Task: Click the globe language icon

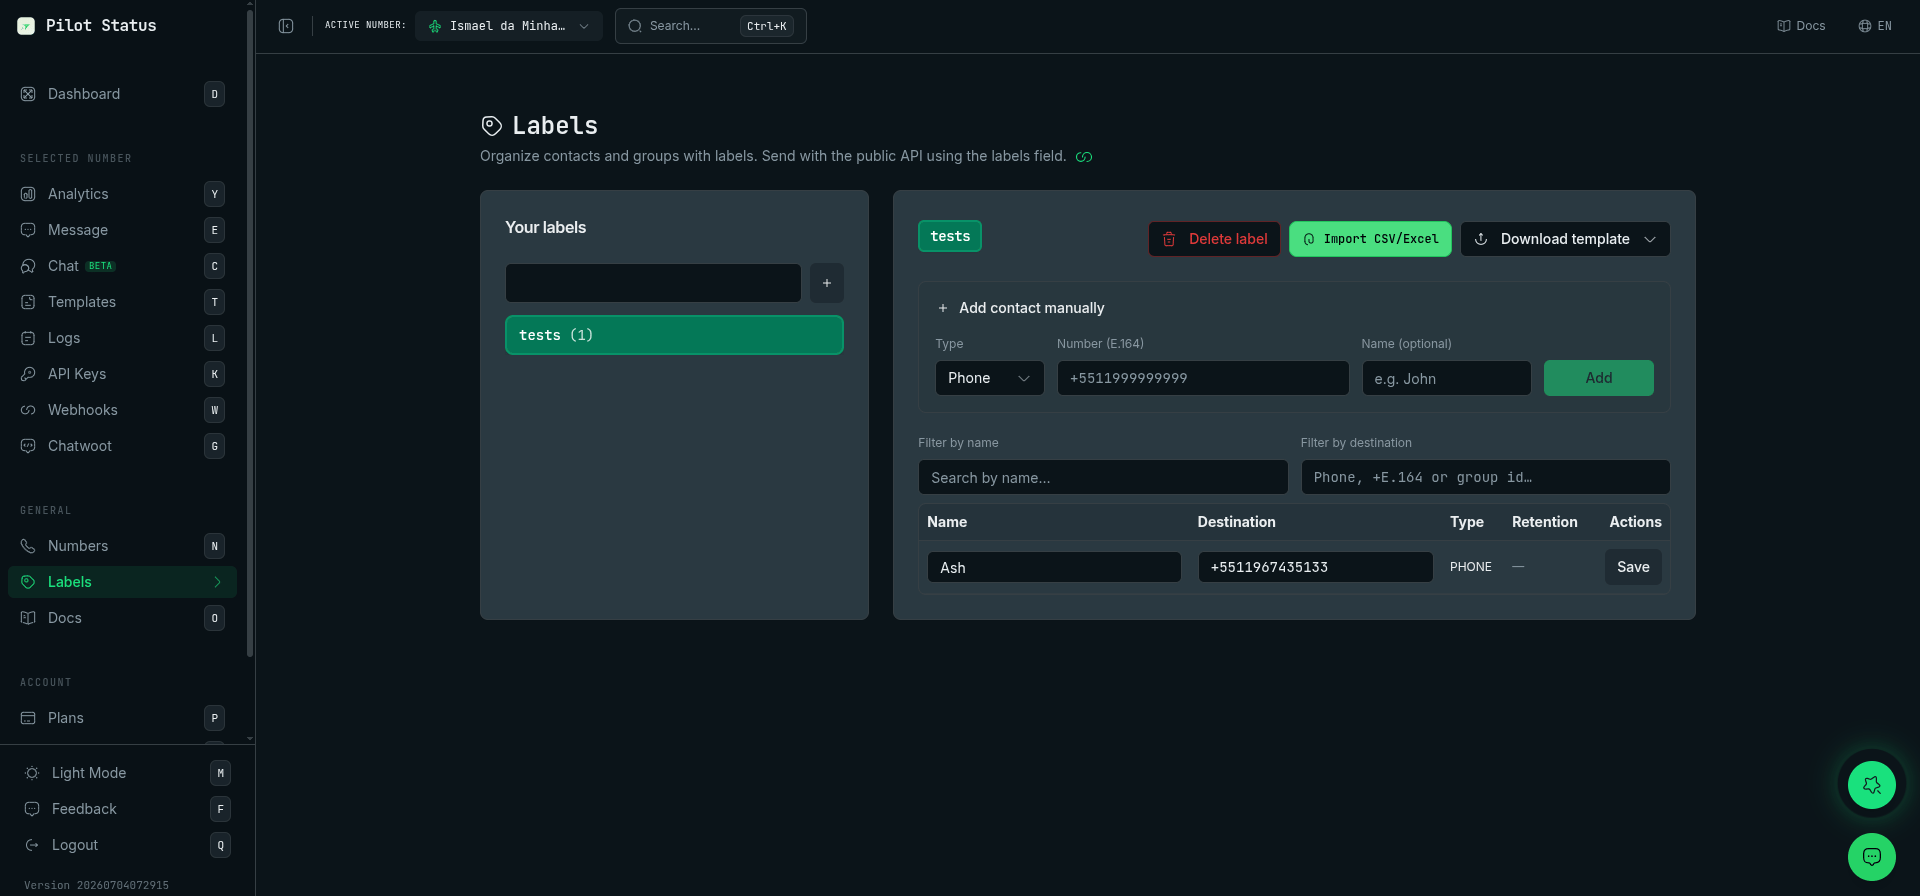Action: click(1865, 26)
